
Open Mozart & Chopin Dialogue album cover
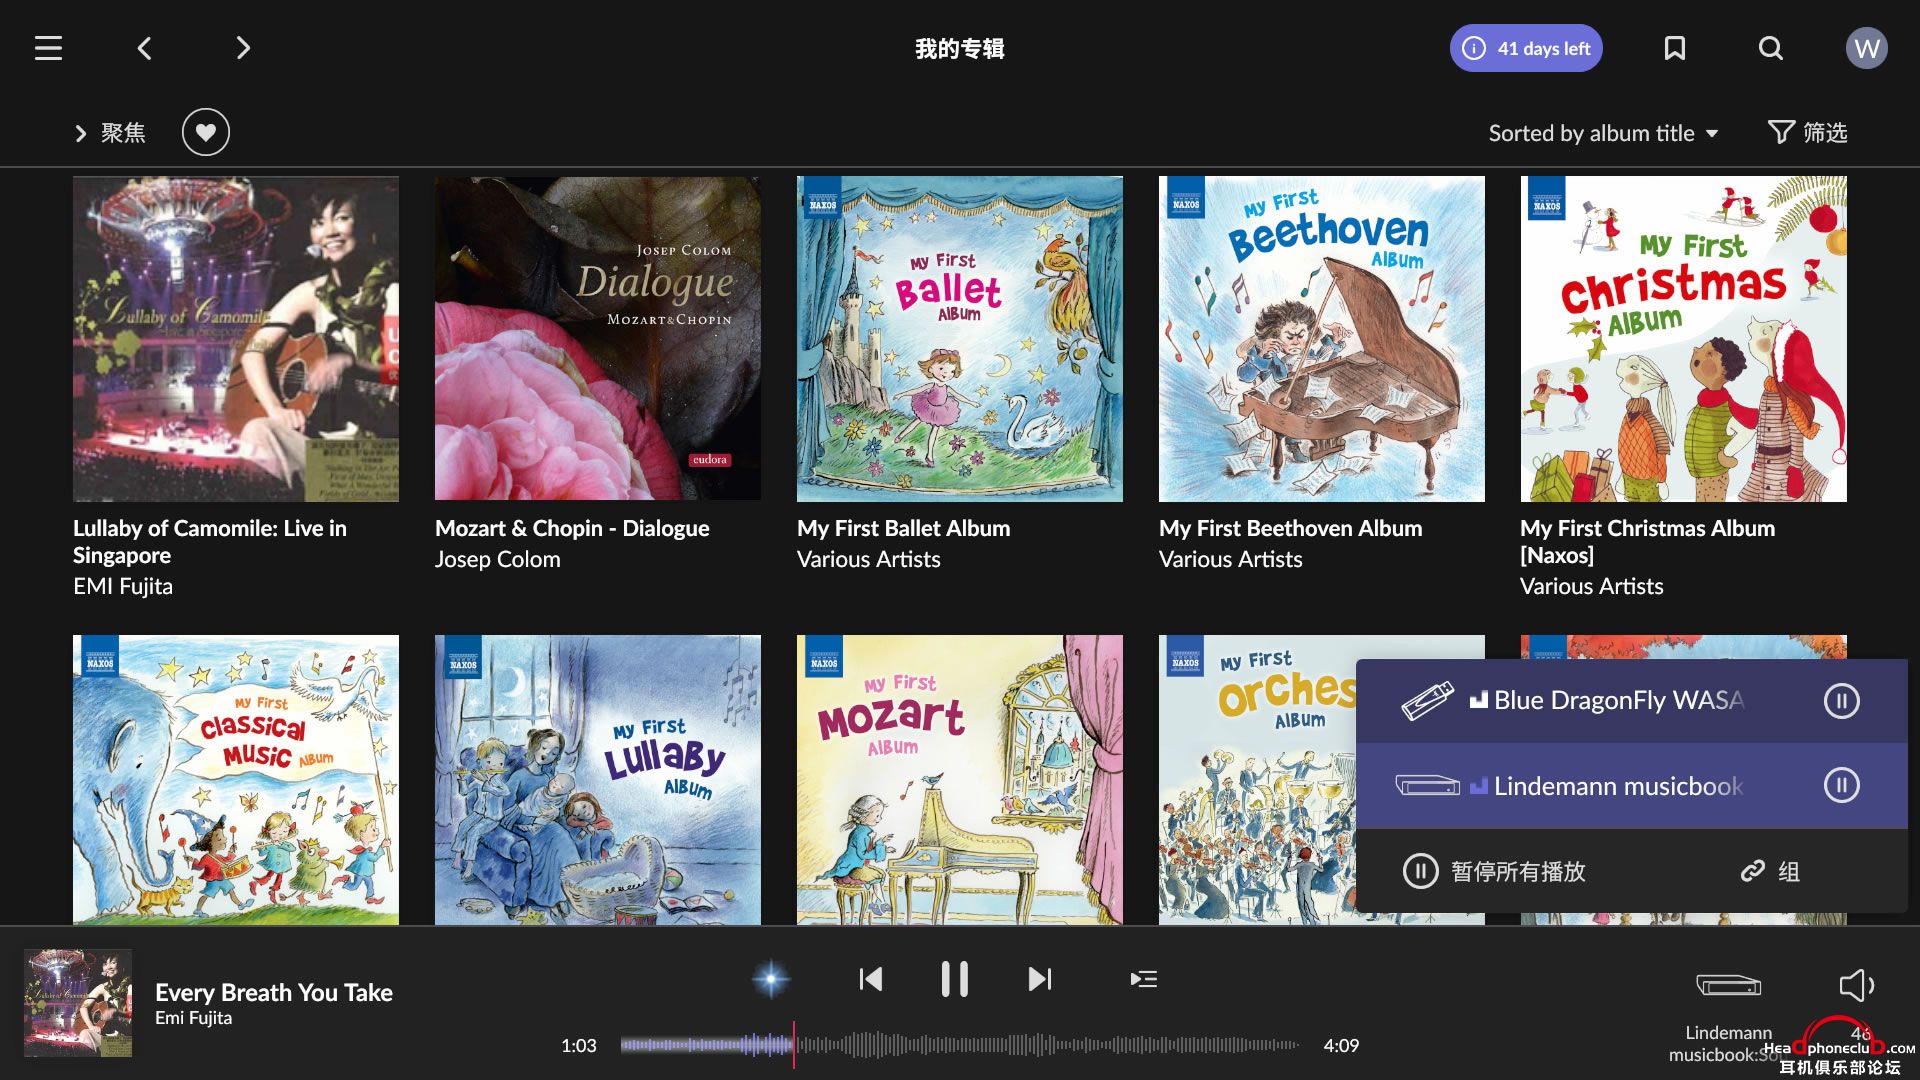click(x=598, y=339)
